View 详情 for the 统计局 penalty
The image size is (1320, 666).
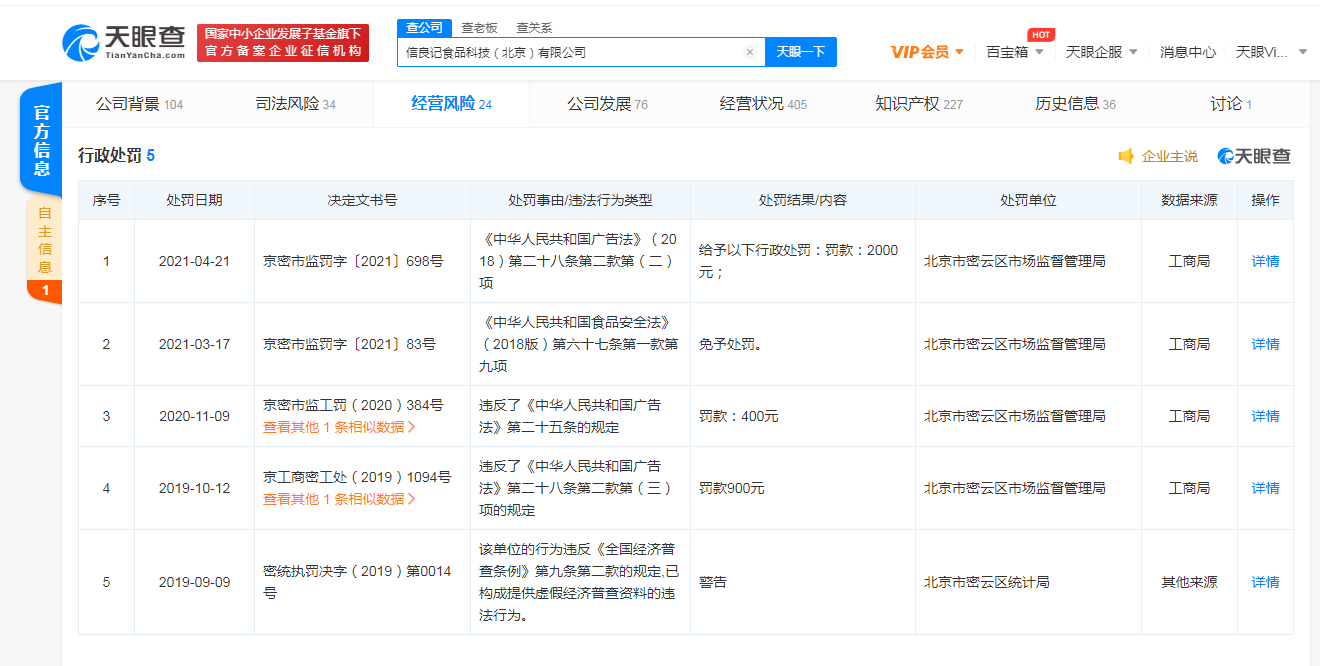[1265, 582]
